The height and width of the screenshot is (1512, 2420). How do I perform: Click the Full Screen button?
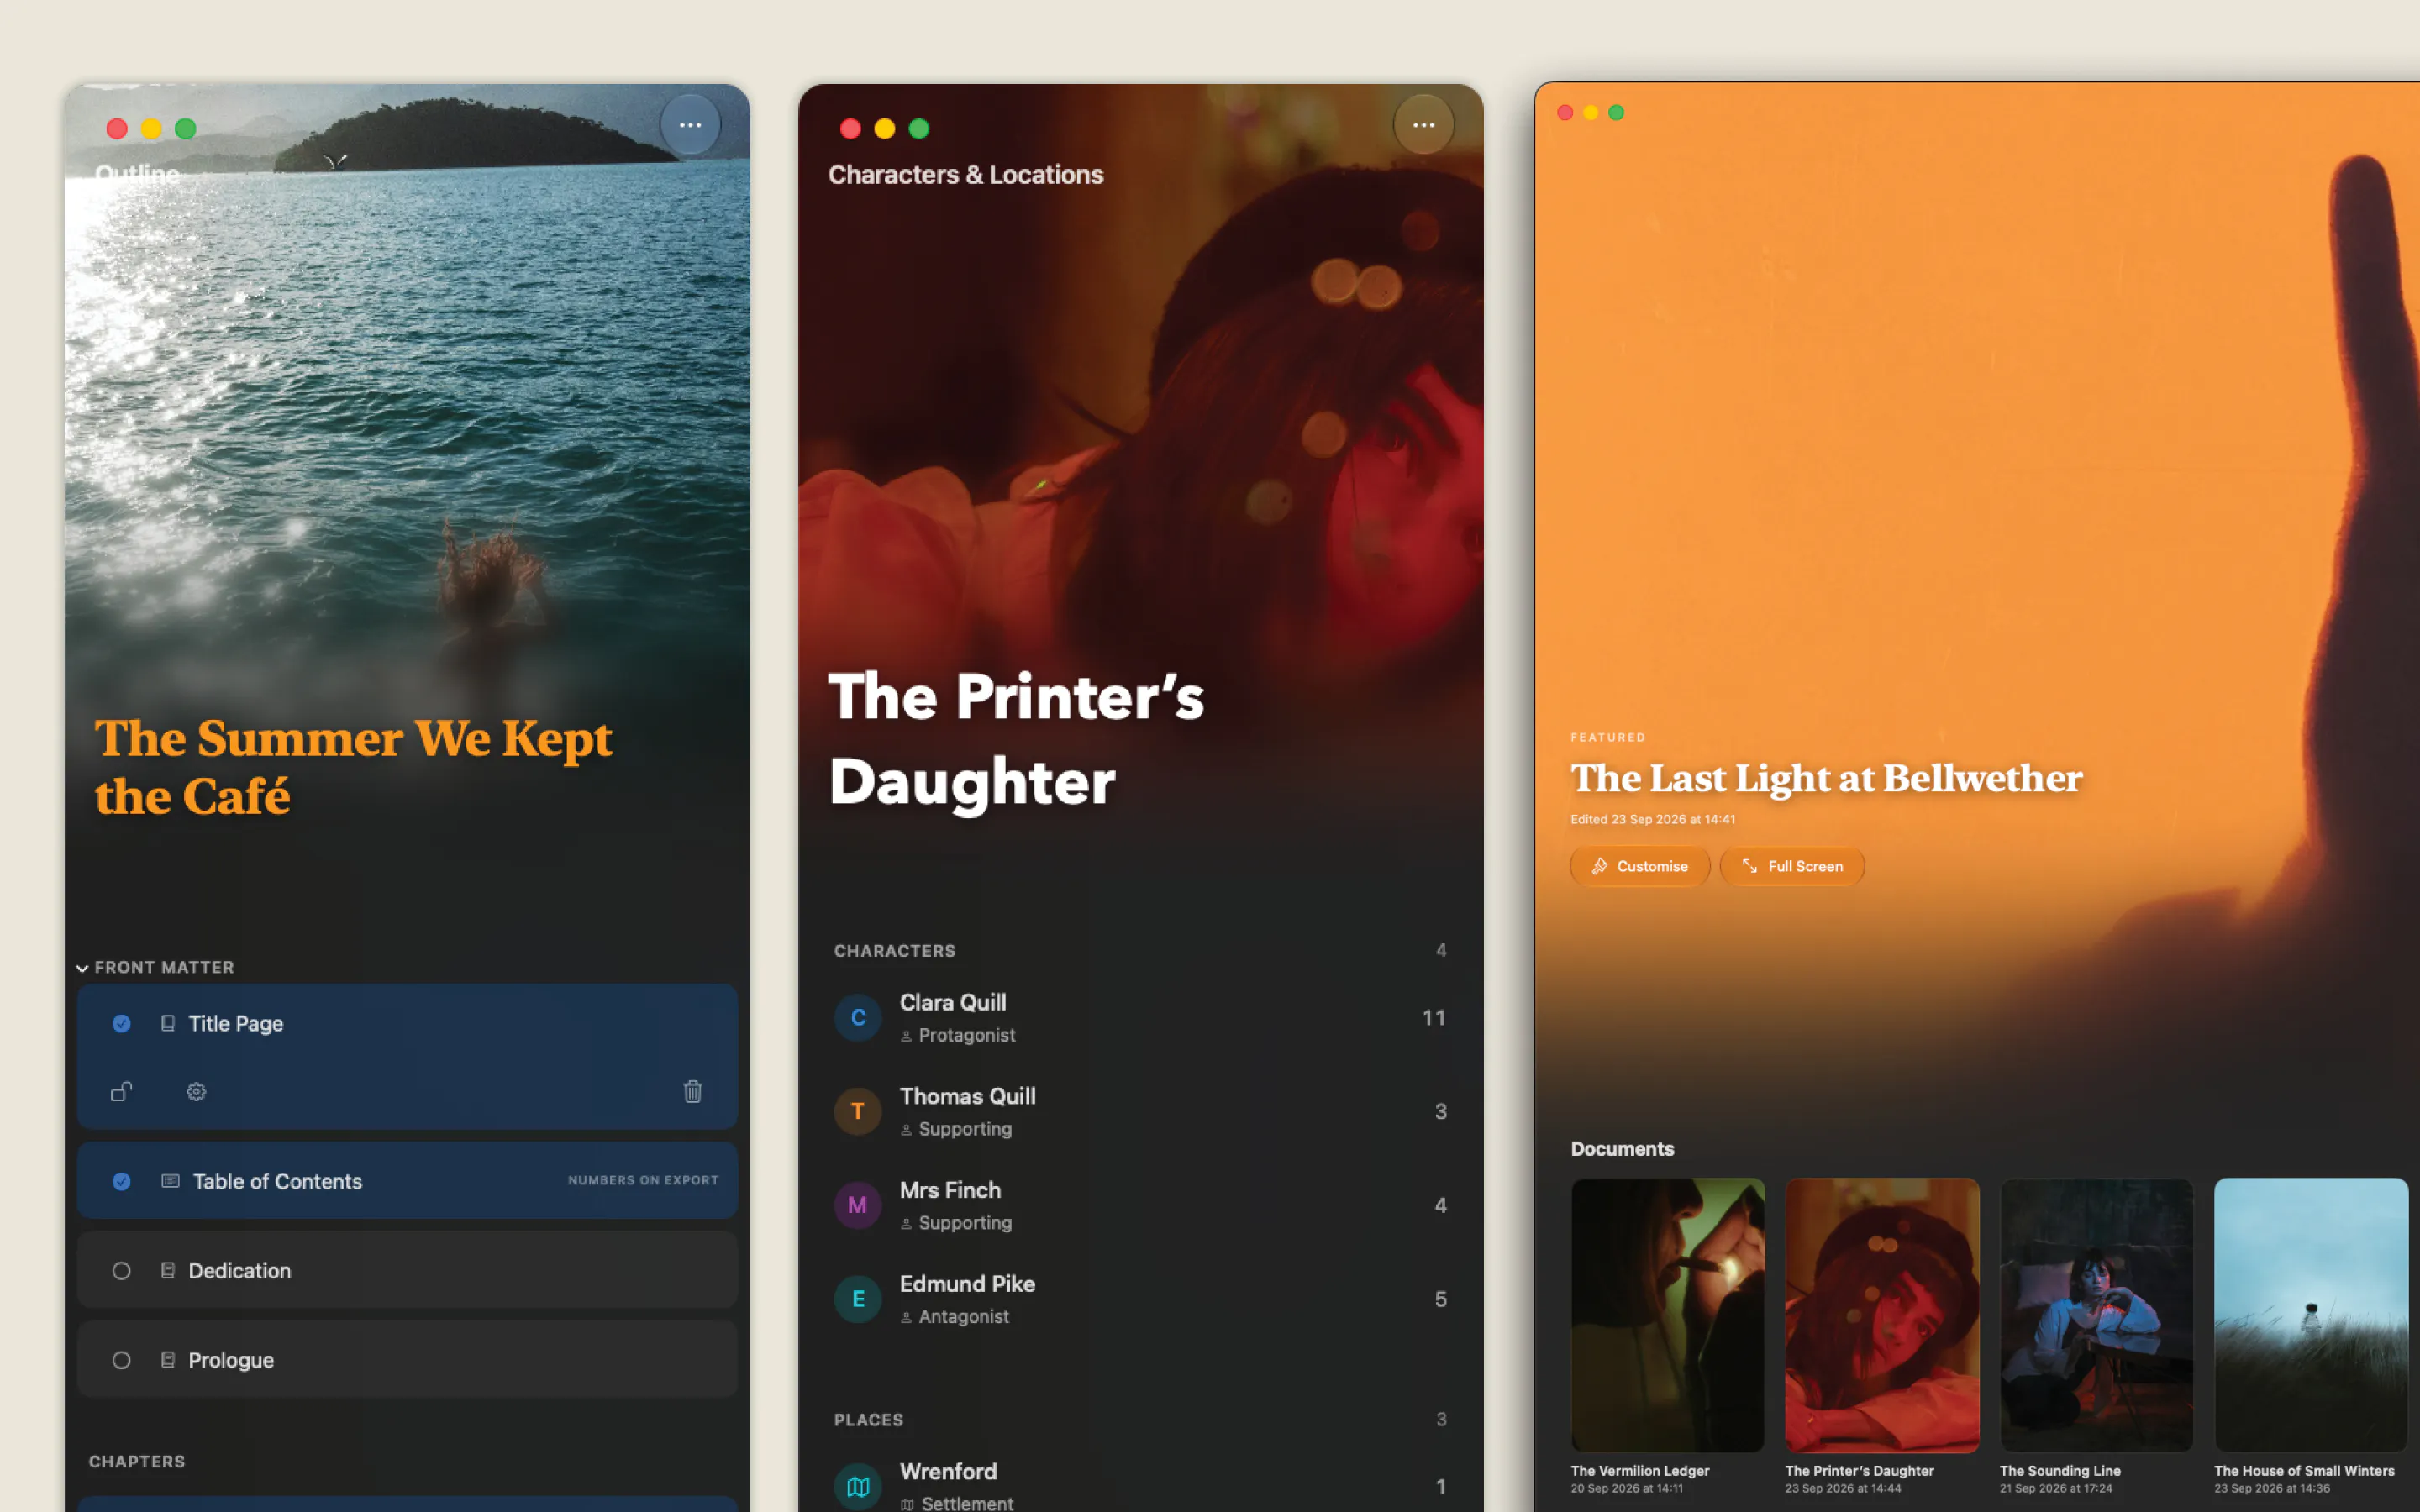coord(1792,866)
